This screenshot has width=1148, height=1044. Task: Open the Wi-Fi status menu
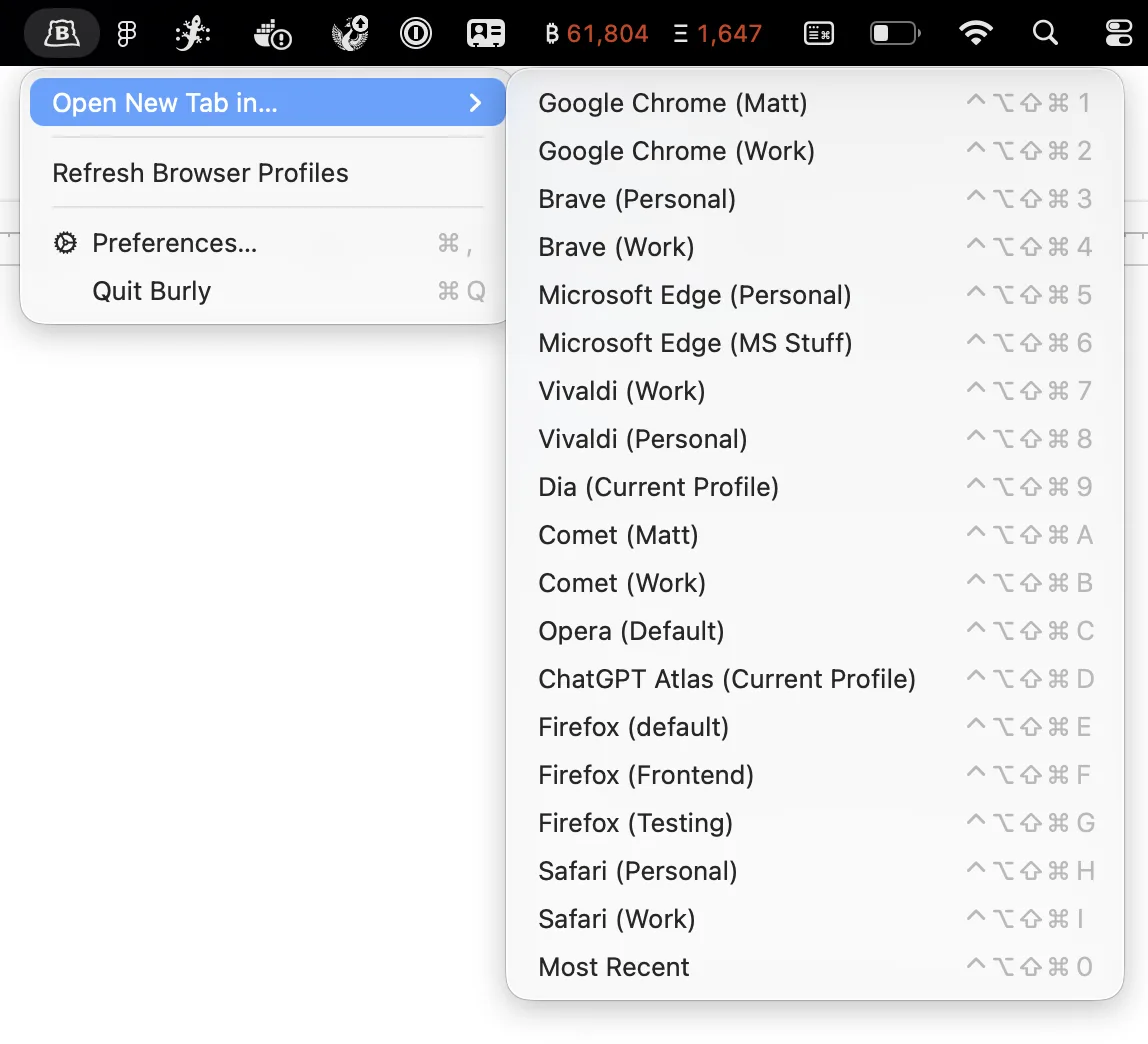[976, 33]
